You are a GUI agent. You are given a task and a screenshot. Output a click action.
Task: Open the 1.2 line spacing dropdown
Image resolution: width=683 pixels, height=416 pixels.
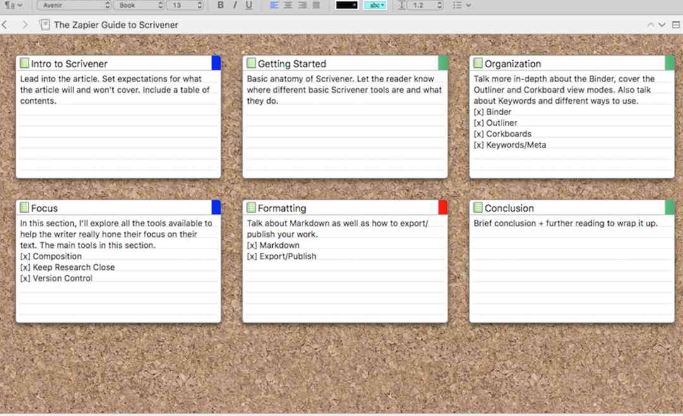point(426,5)
